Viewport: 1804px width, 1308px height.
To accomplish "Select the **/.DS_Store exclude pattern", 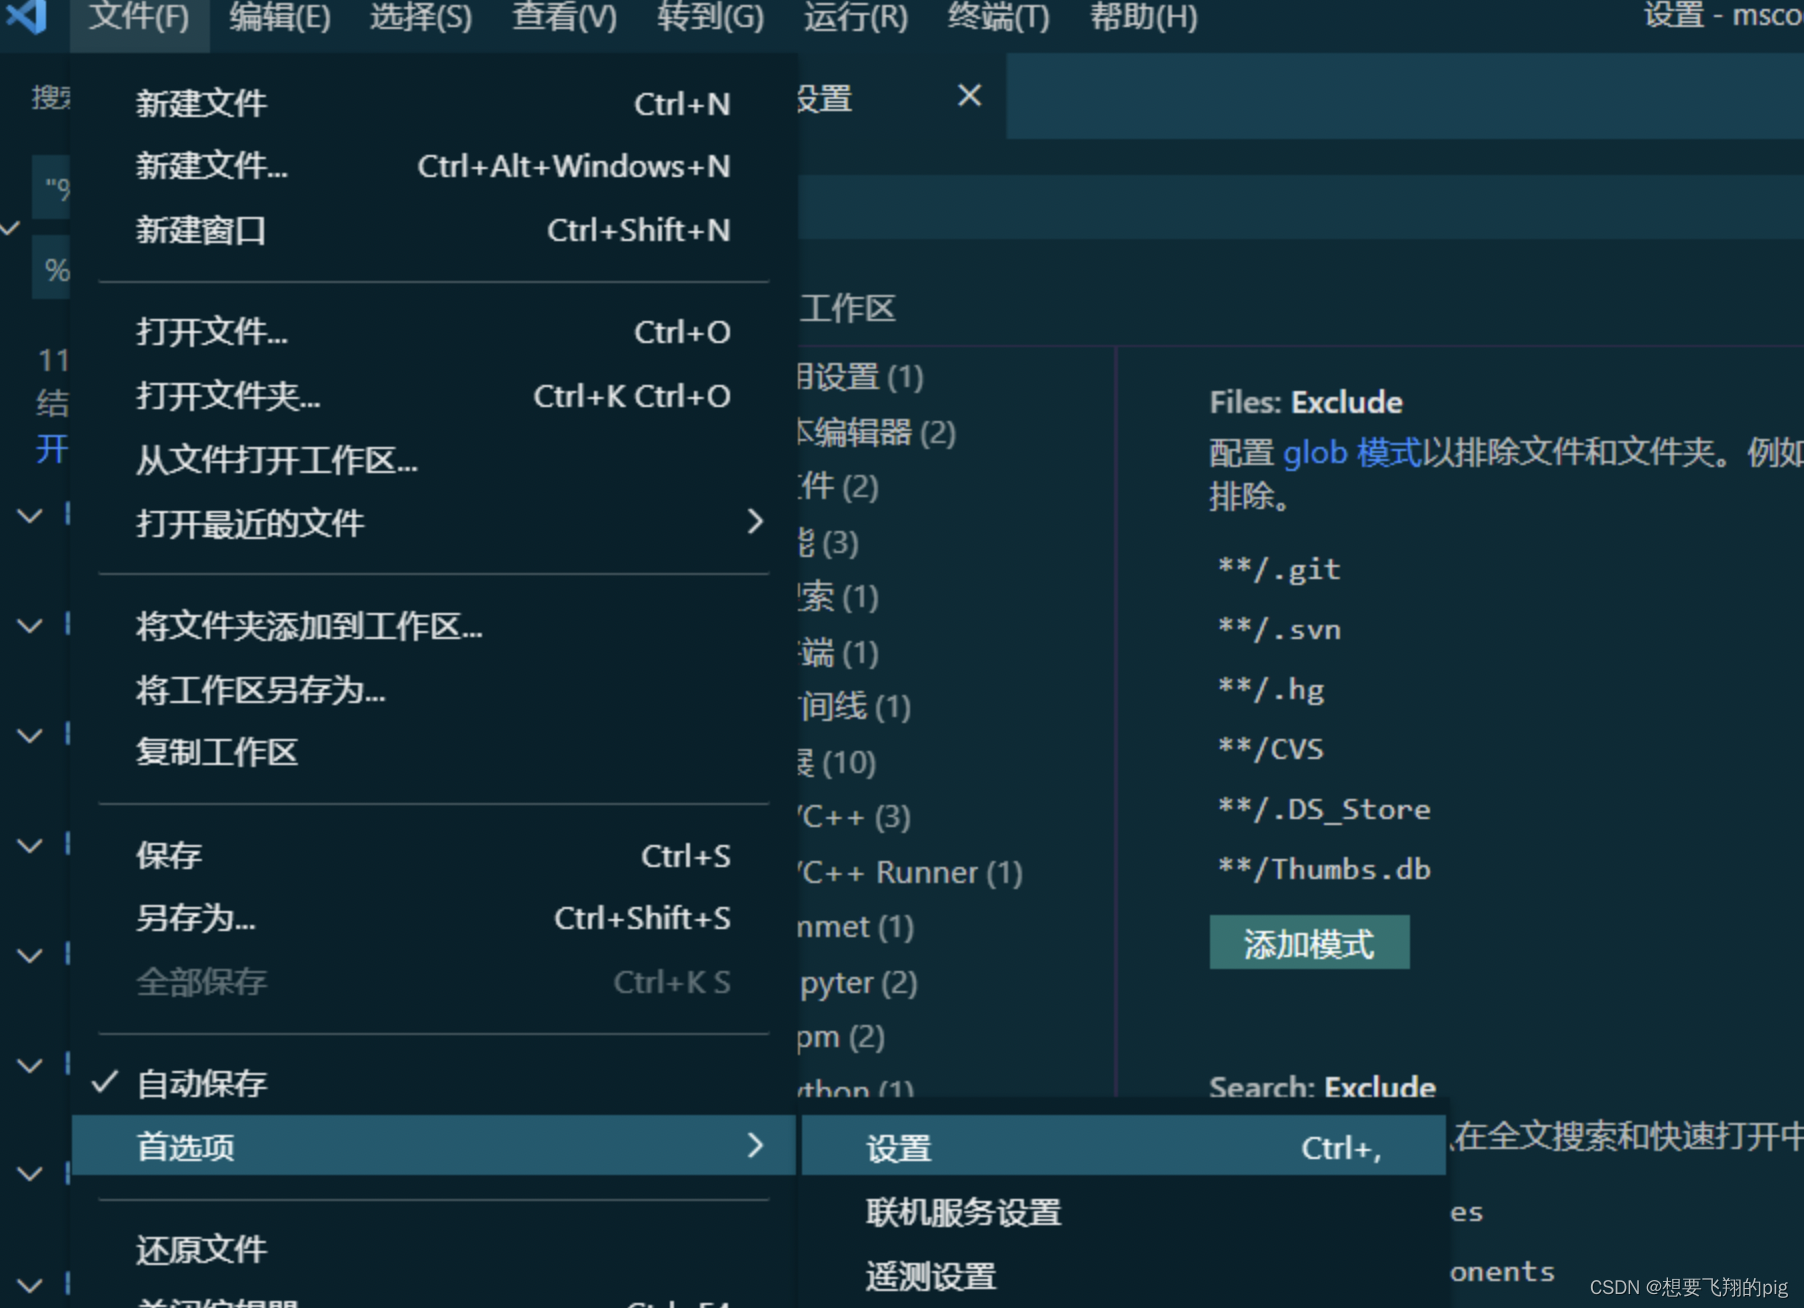I will [1324, 809].
